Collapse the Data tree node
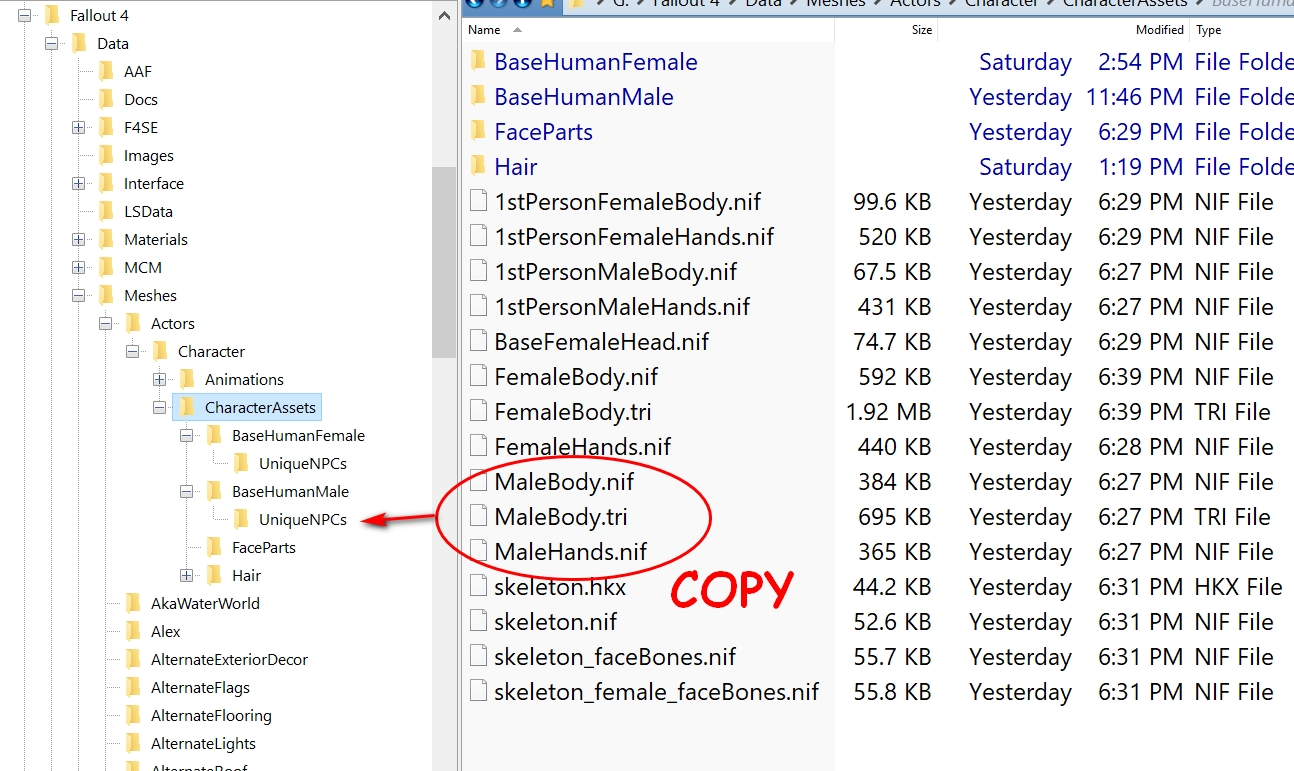This screenshot has height=771, width=1294. coord(51,43)
